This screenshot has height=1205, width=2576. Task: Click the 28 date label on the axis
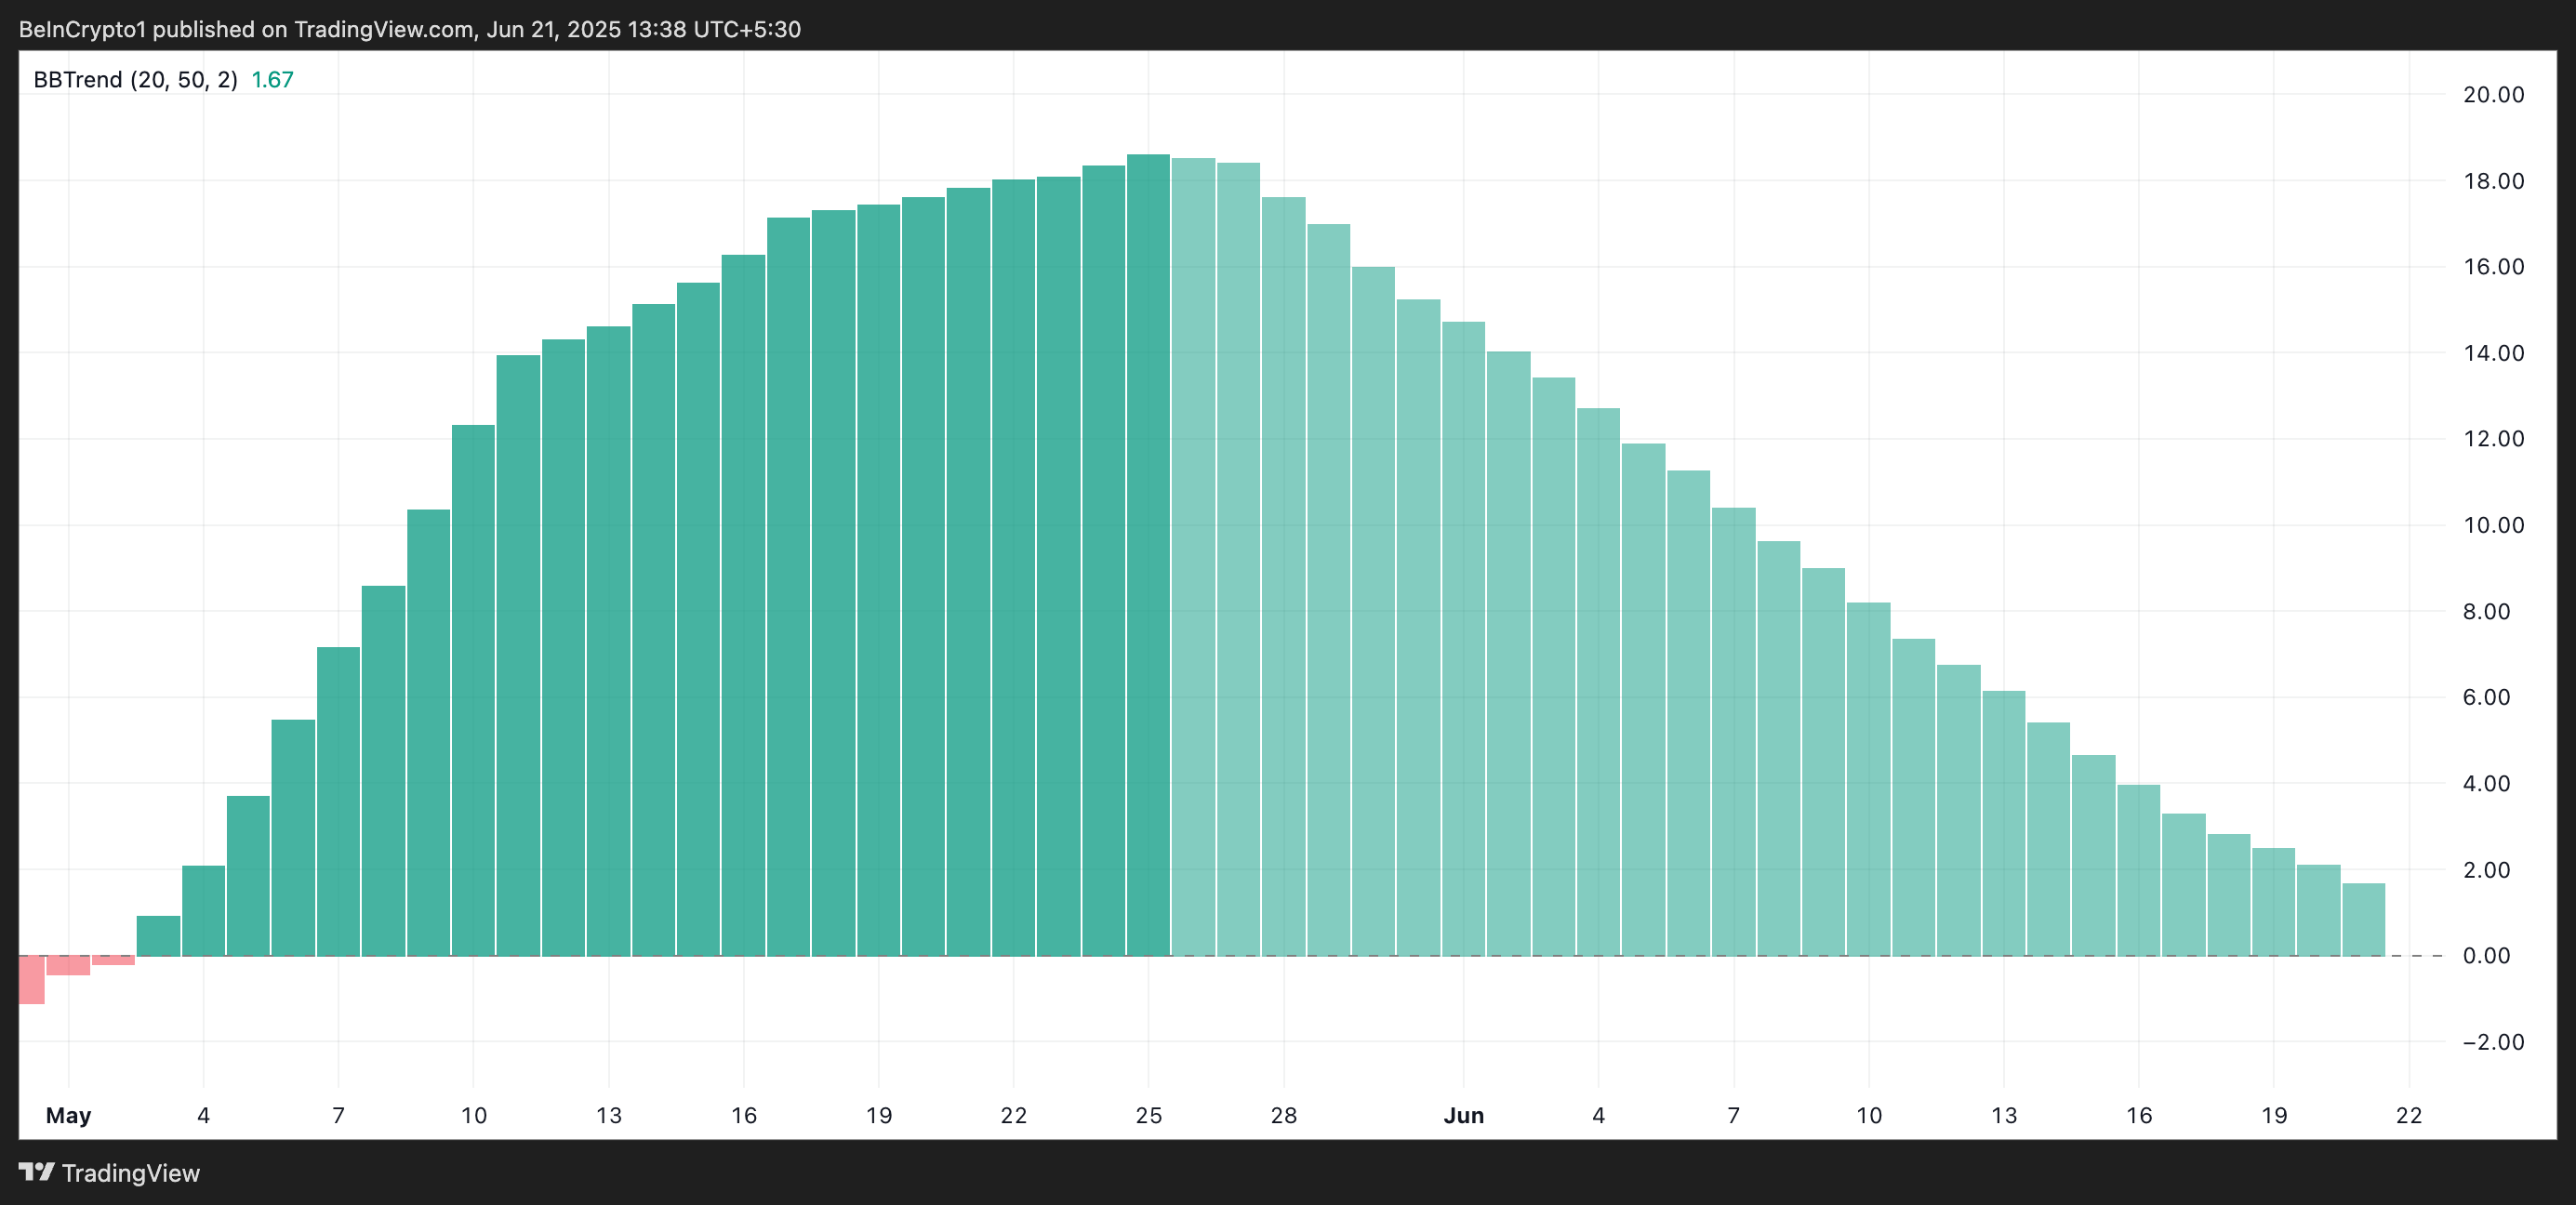point(1283,1115)
